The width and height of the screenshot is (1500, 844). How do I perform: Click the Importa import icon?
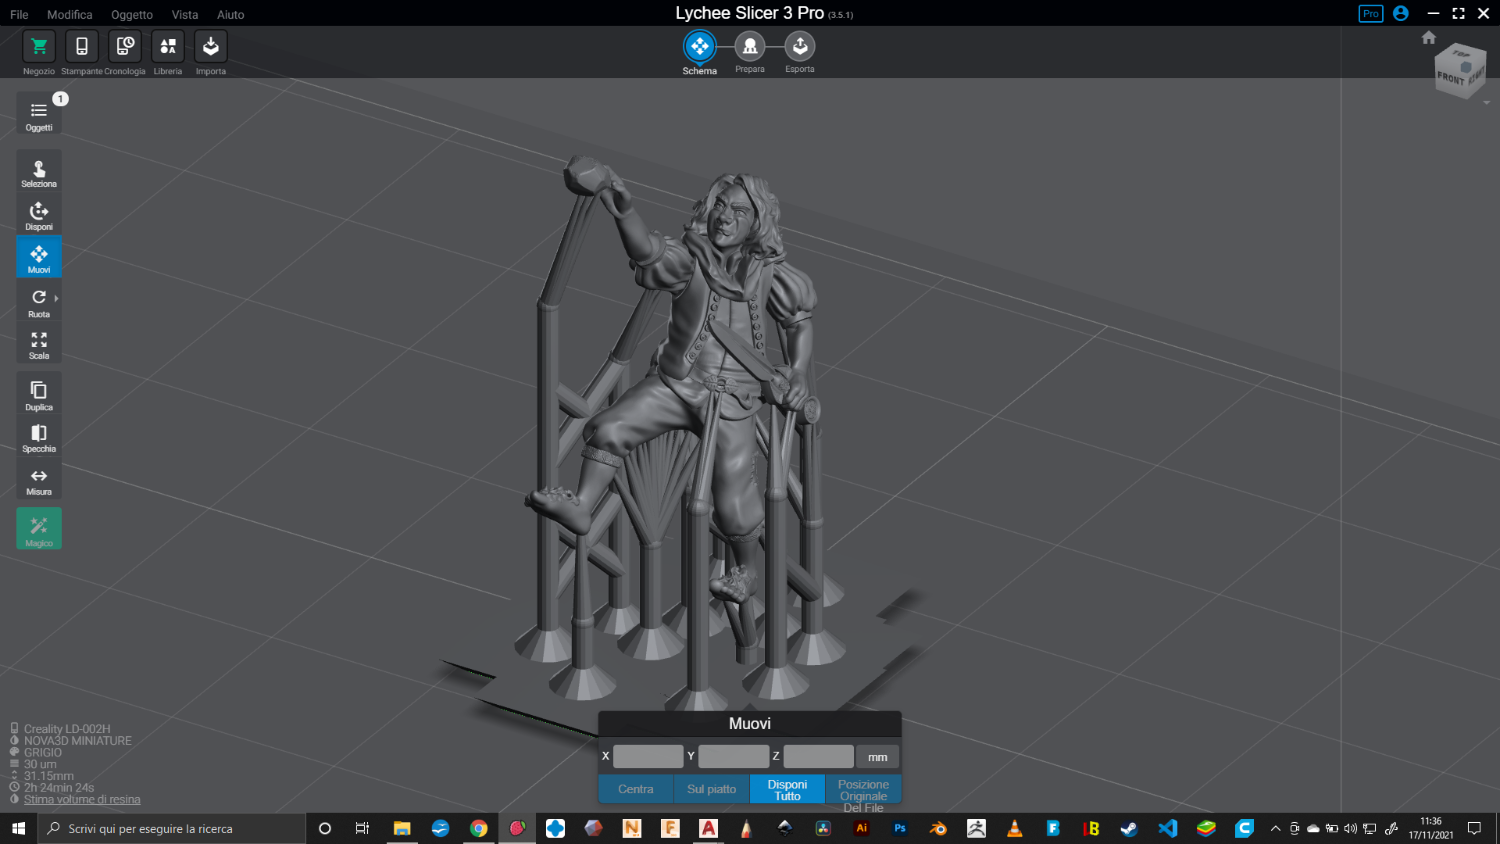tap(211, 47)
